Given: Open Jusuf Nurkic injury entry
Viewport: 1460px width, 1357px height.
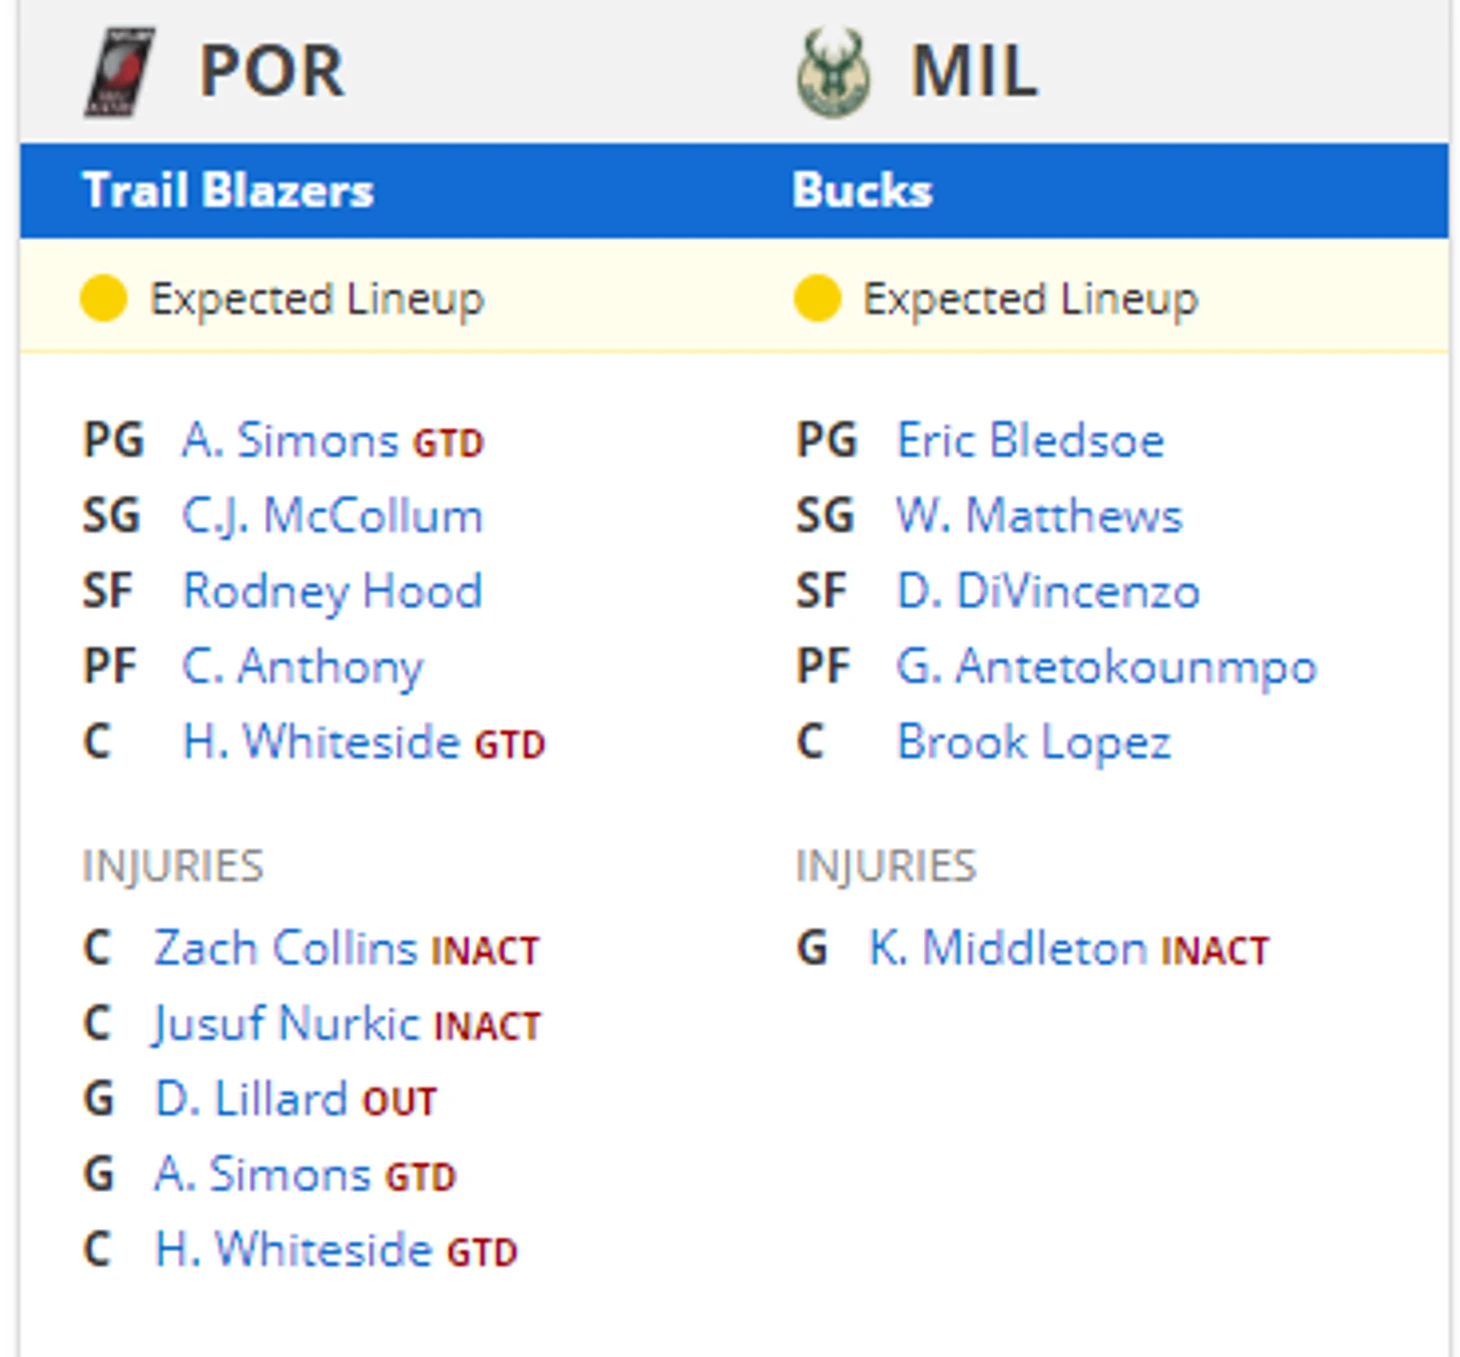Looking at the screenshot, I should click(x=286, y=1024).
